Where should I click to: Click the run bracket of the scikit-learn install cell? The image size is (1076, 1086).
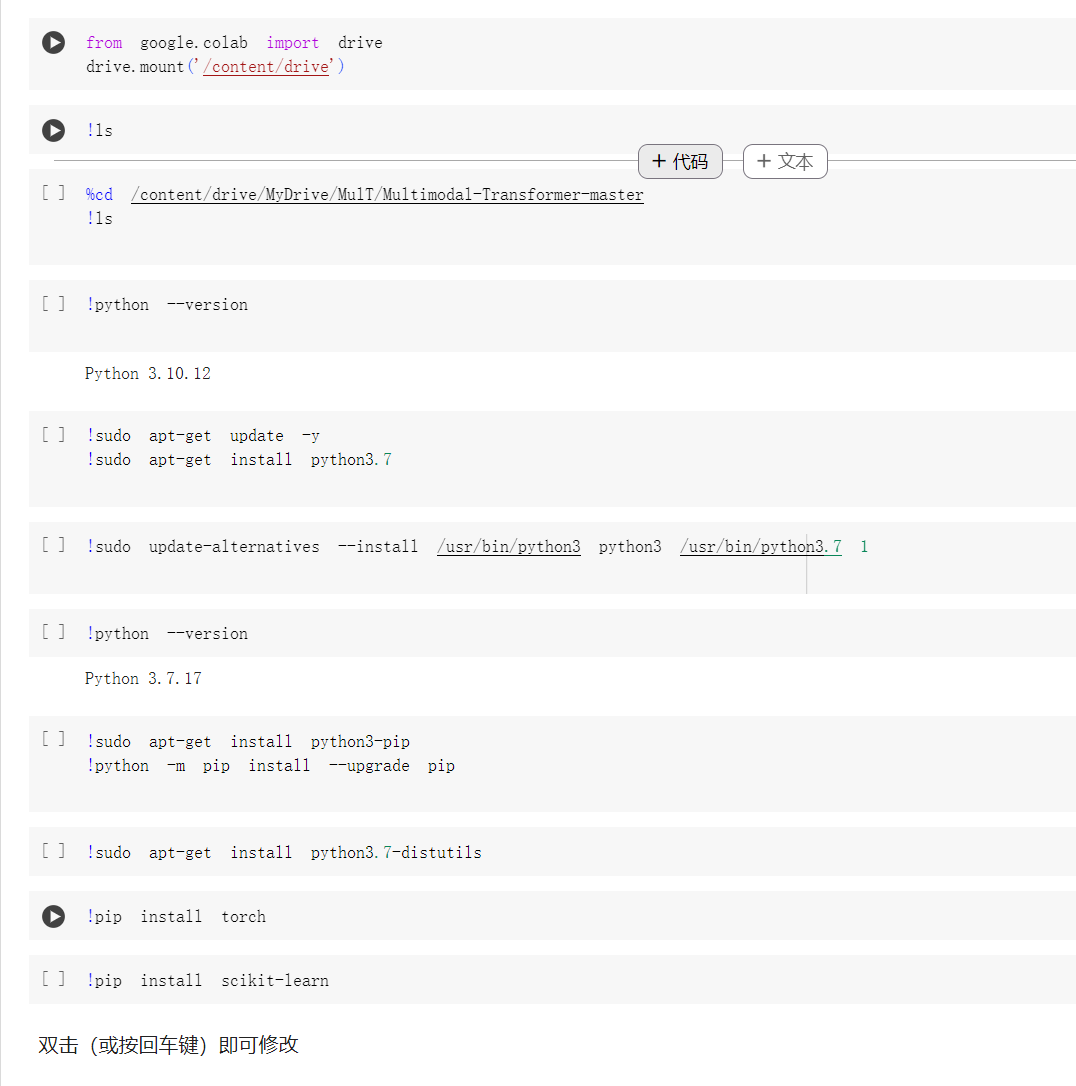53,979
